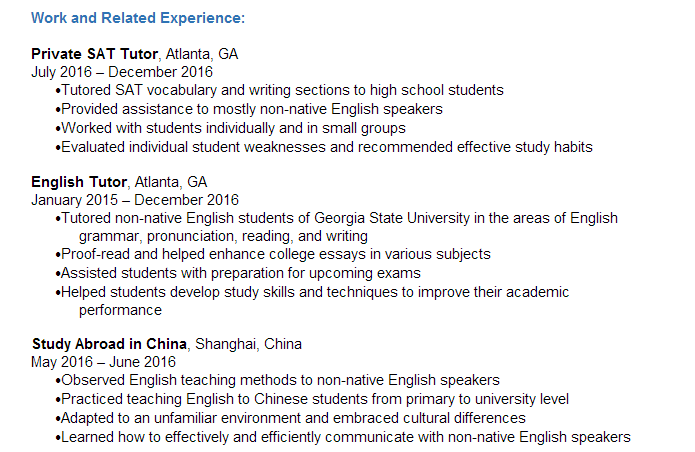Click the "Evaluated individual student weaknesses" bullet
The image size is (695, 452).
pyautogui.click(x=326, y=147)
